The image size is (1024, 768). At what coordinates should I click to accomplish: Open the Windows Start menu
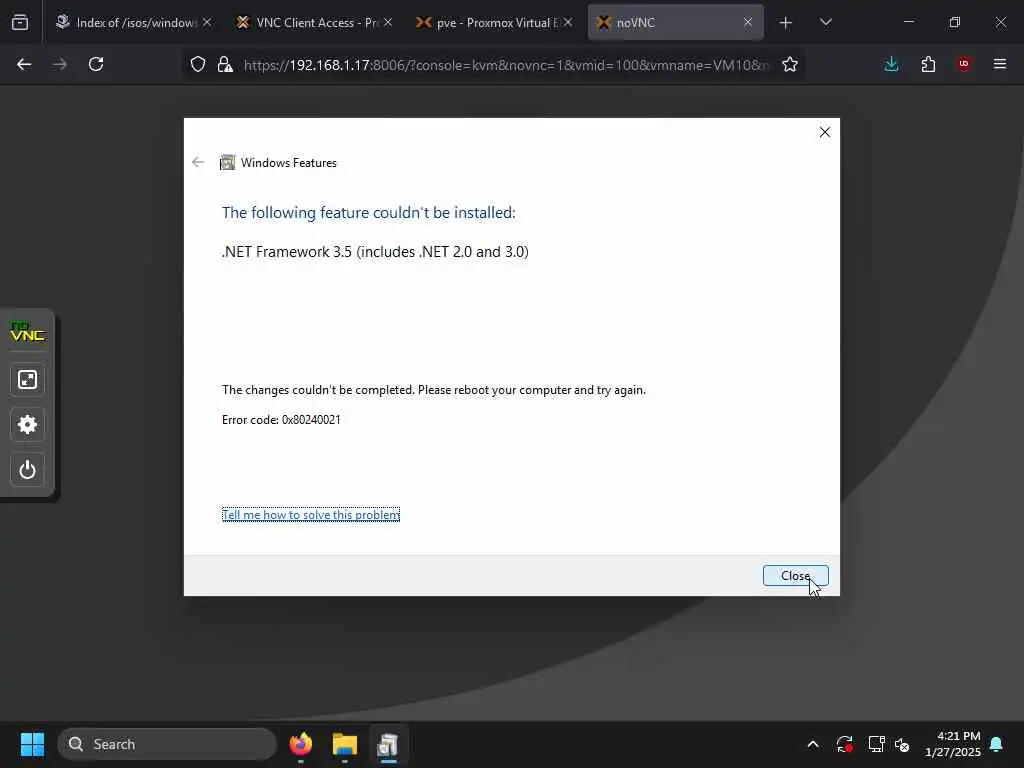[x=32, y=744]
